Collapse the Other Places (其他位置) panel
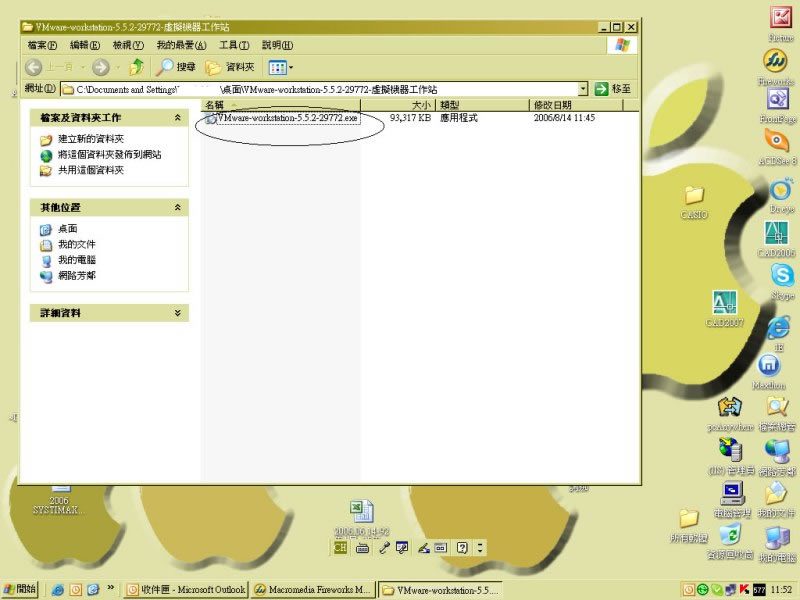 [x=178, y=207]
